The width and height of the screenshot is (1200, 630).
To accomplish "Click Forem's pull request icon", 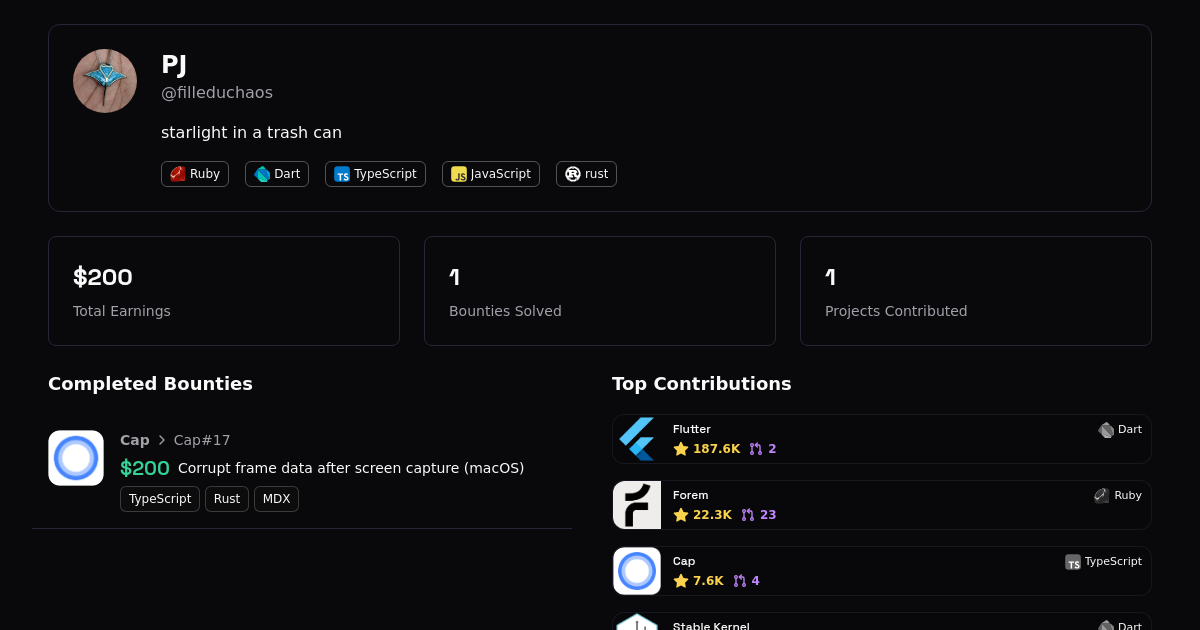I will [748, 515].
